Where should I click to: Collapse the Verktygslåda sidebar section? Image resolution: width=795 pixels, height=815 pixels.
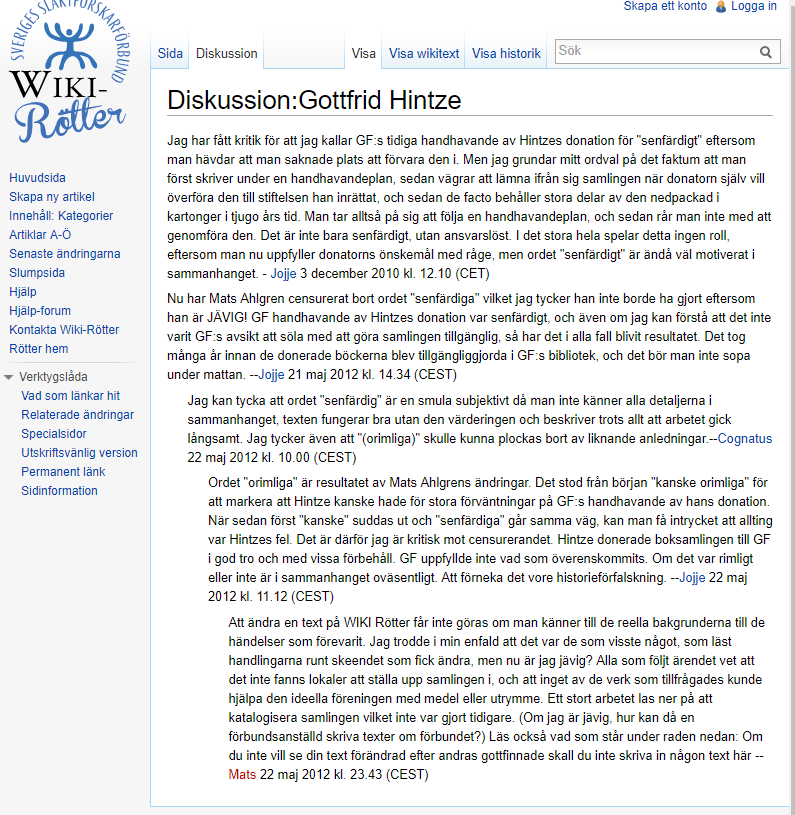pyautogui.click(x=10, y=377)
